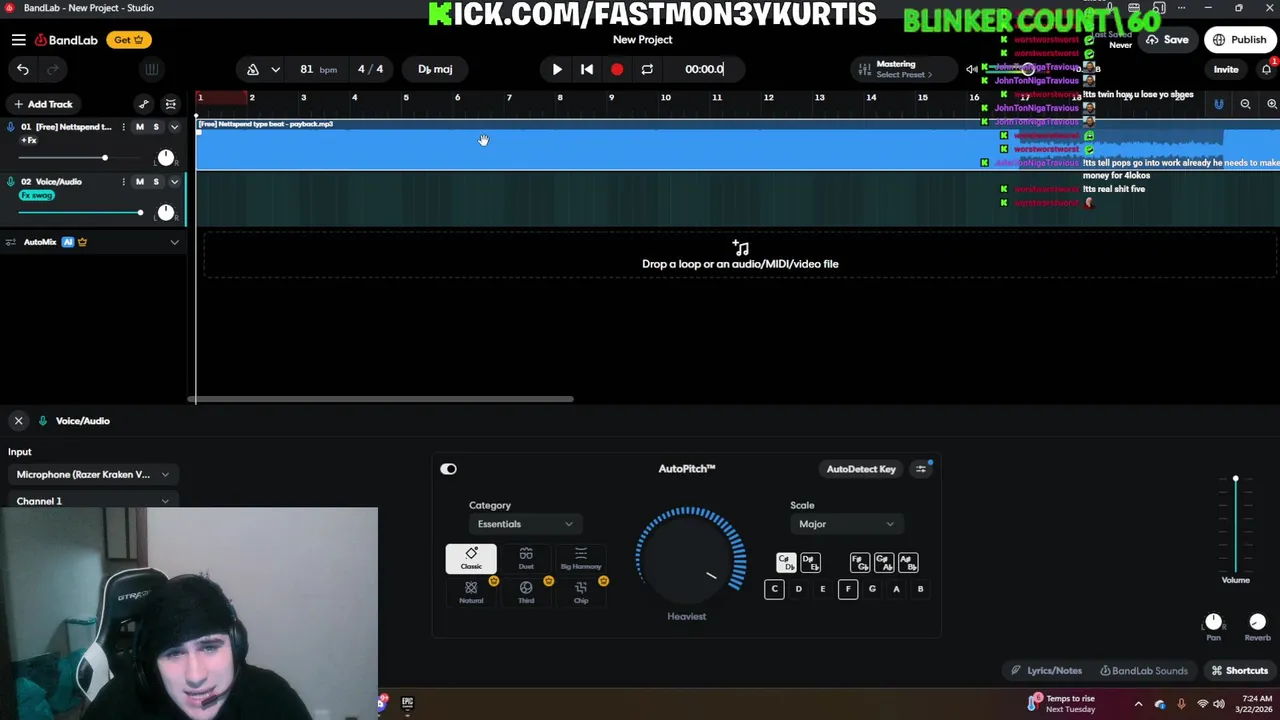This screenshot has height=720, width=1280.
Task: Open the hamburger main menu
Action: (19, 40)
